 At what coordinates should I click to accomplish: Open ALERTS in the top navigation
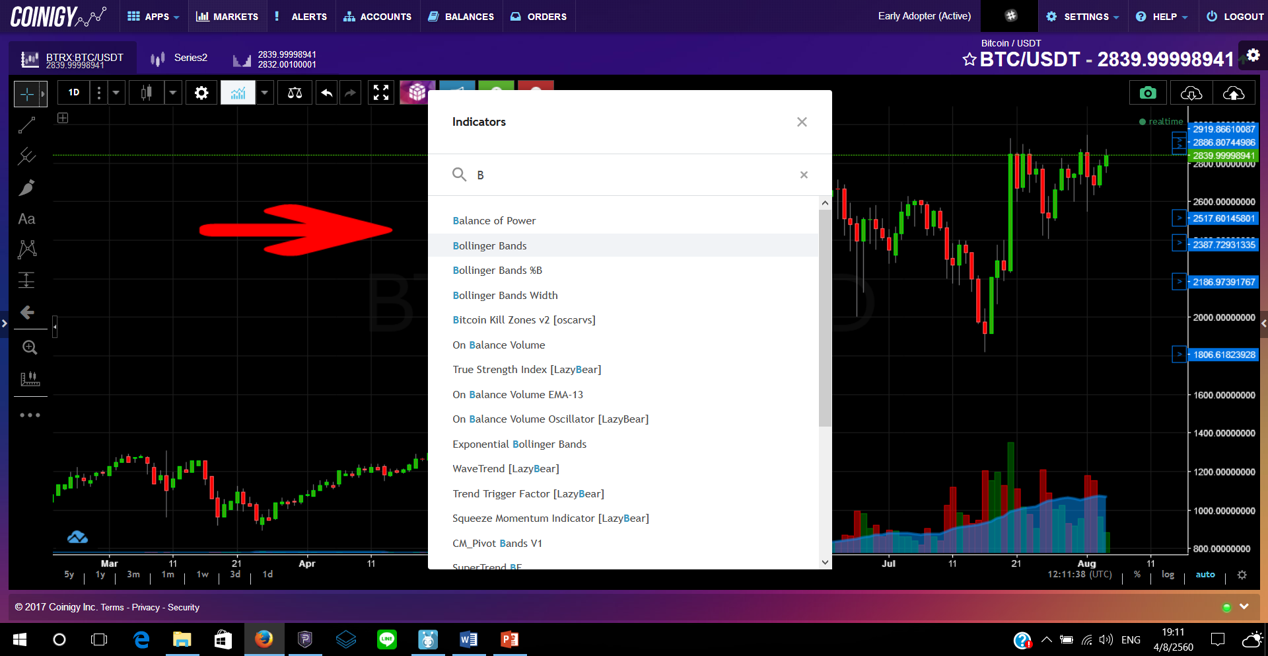(300, 16)
